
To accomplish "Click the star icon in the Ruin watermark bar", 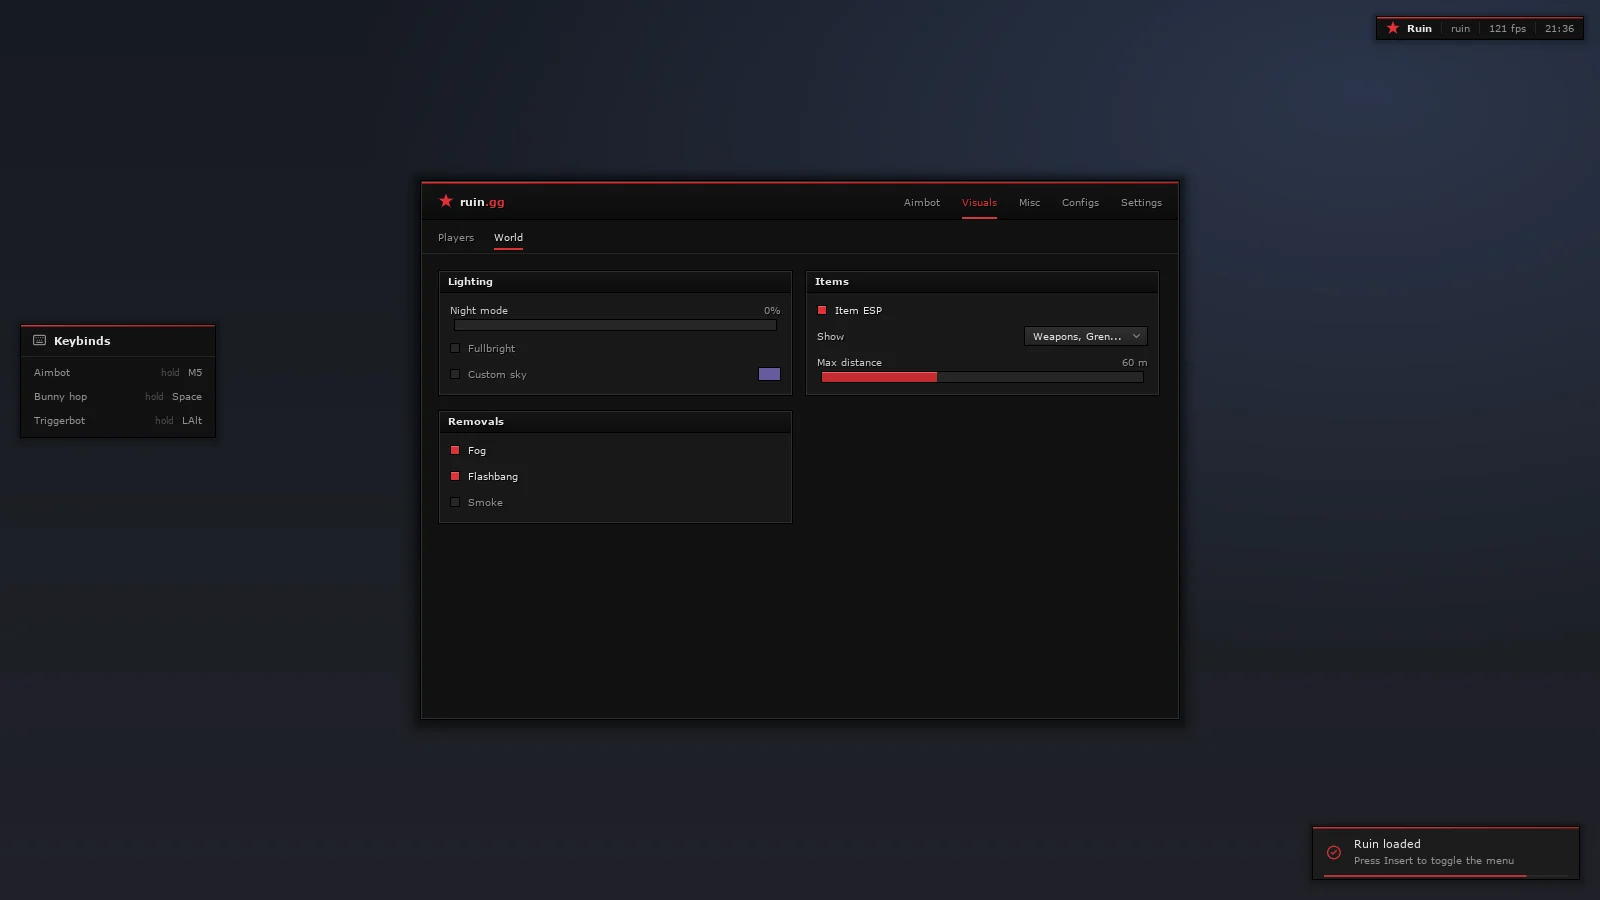I will 1393,28.
